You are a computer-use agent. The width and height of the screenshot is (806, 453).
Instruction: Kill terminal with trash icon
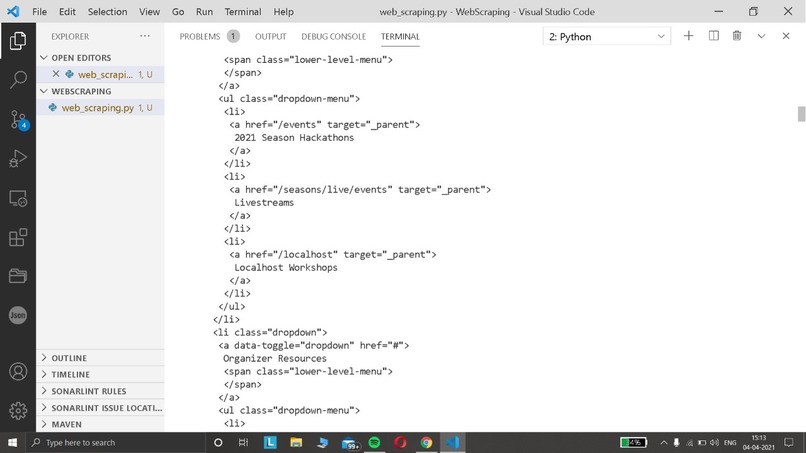point(737,36)
